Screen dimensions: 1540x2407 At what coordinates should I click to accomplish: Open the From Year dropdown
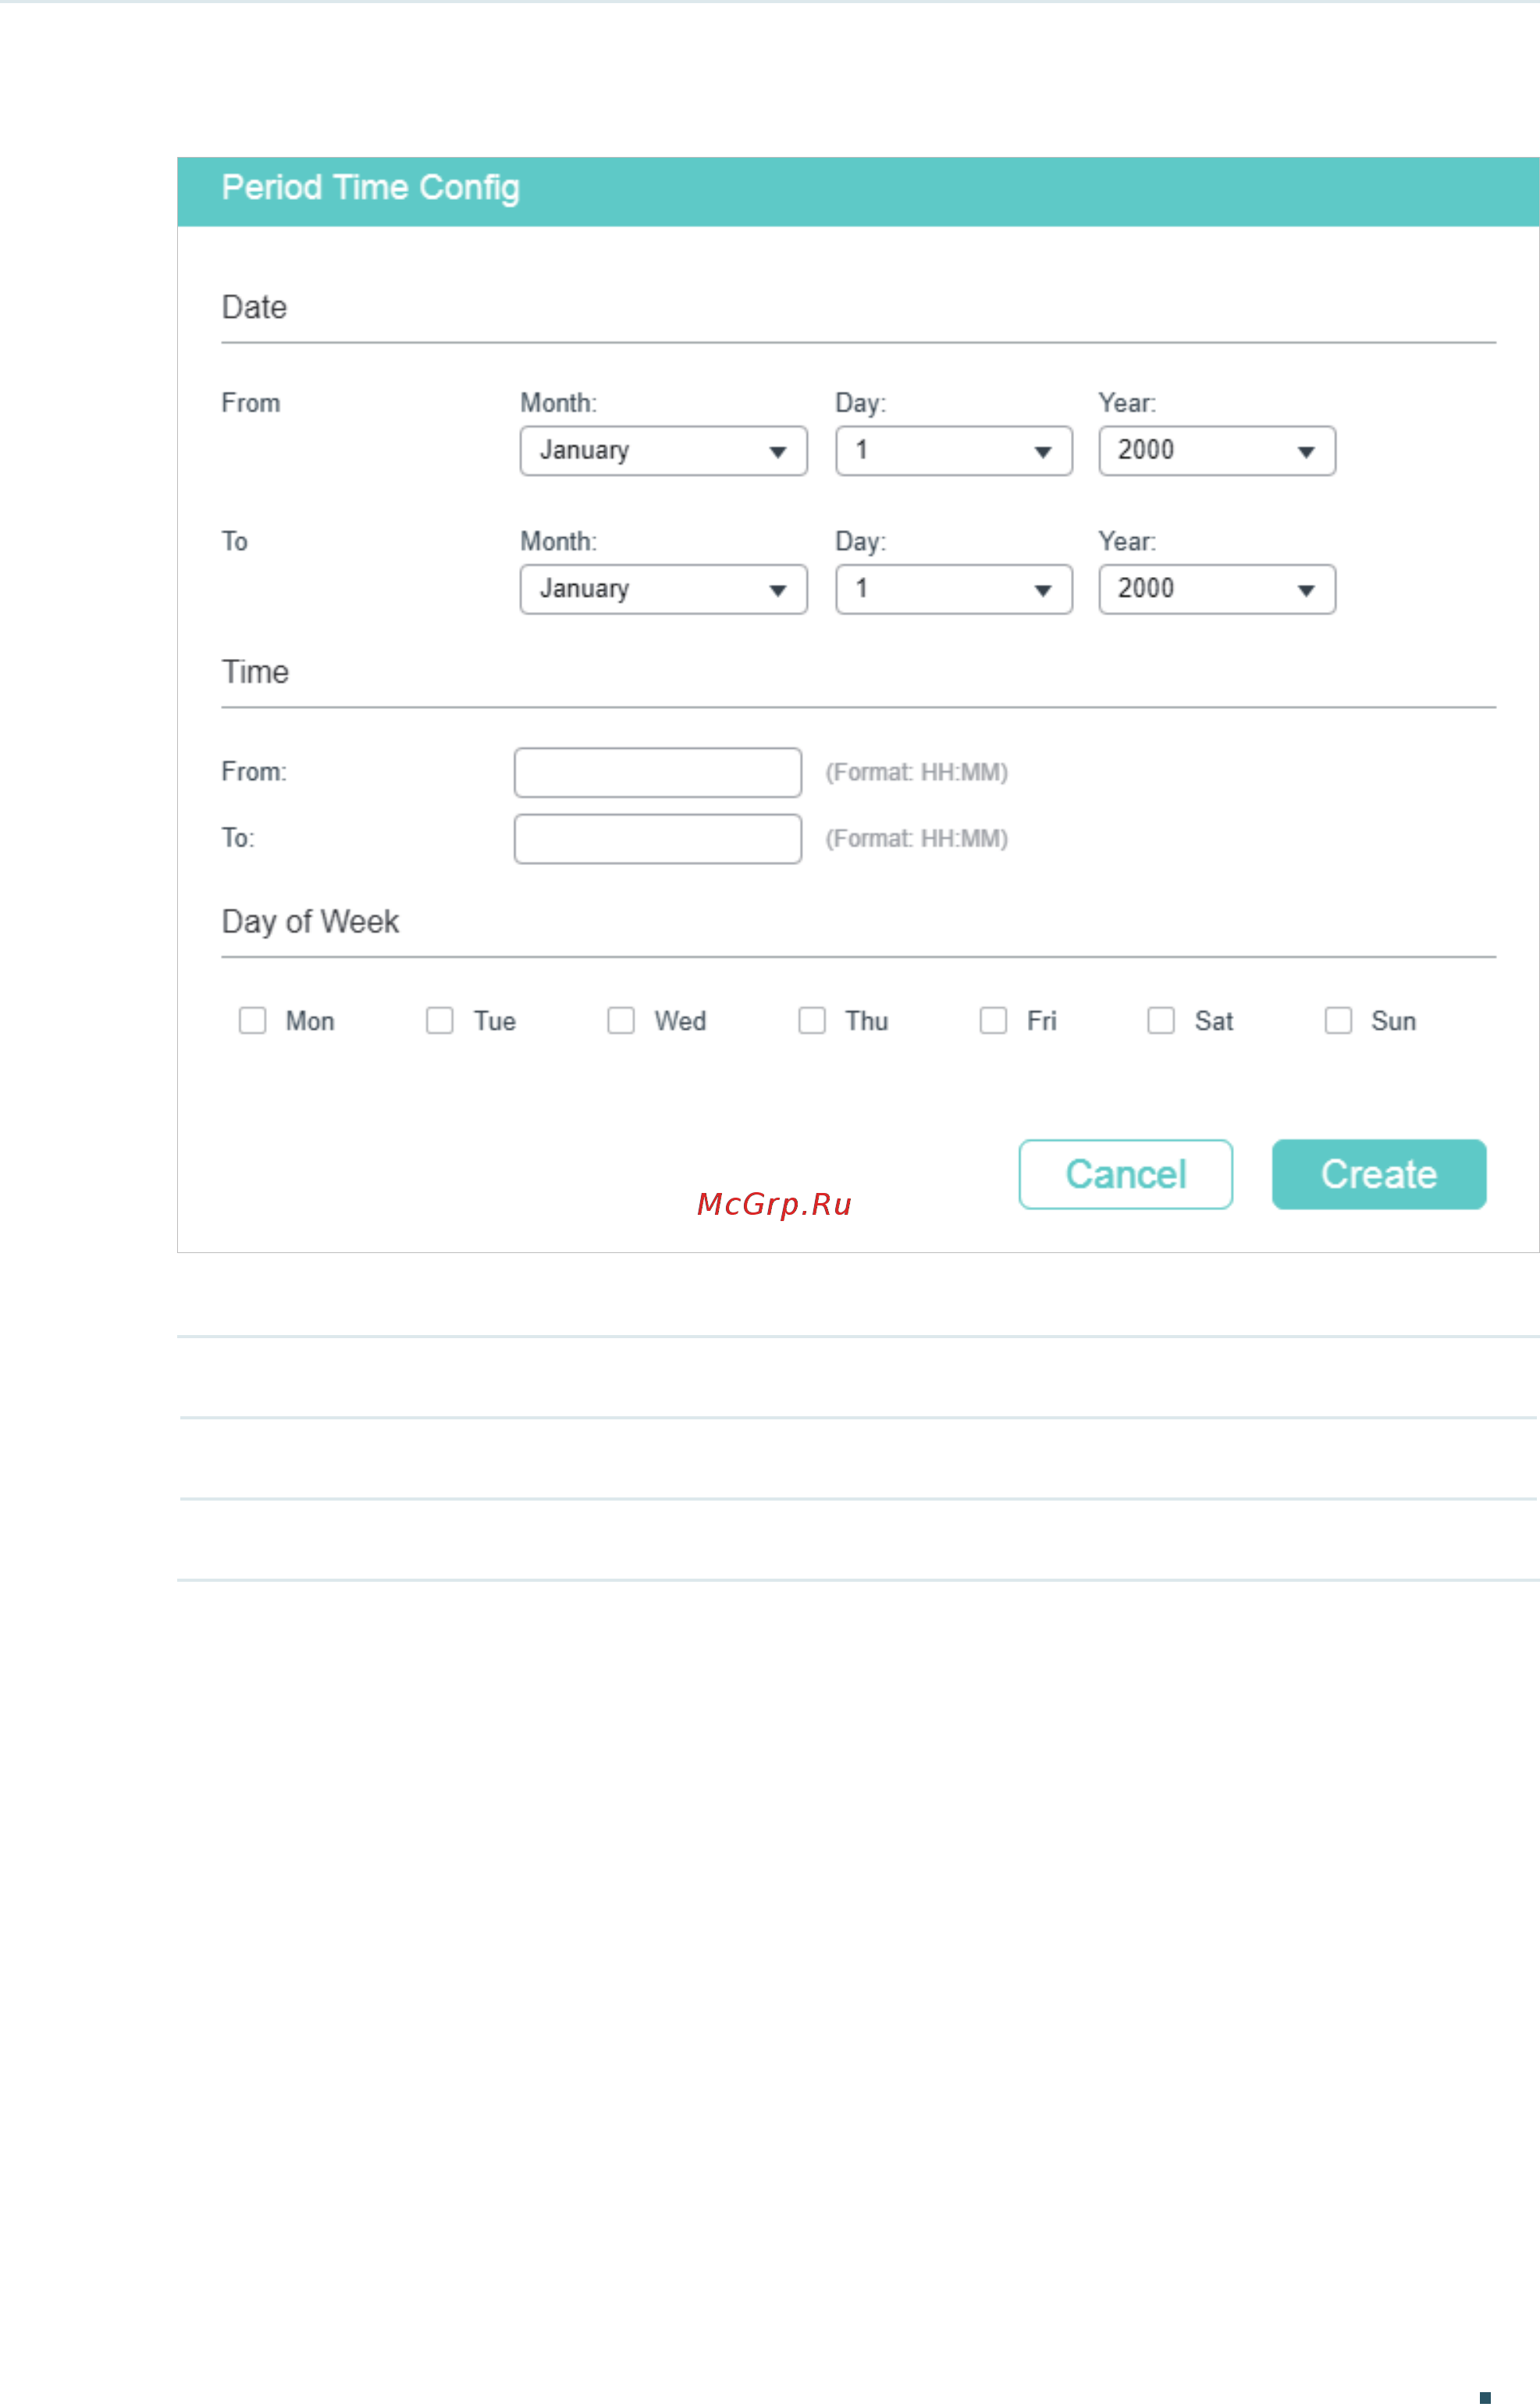click(x=1217, y=451)
